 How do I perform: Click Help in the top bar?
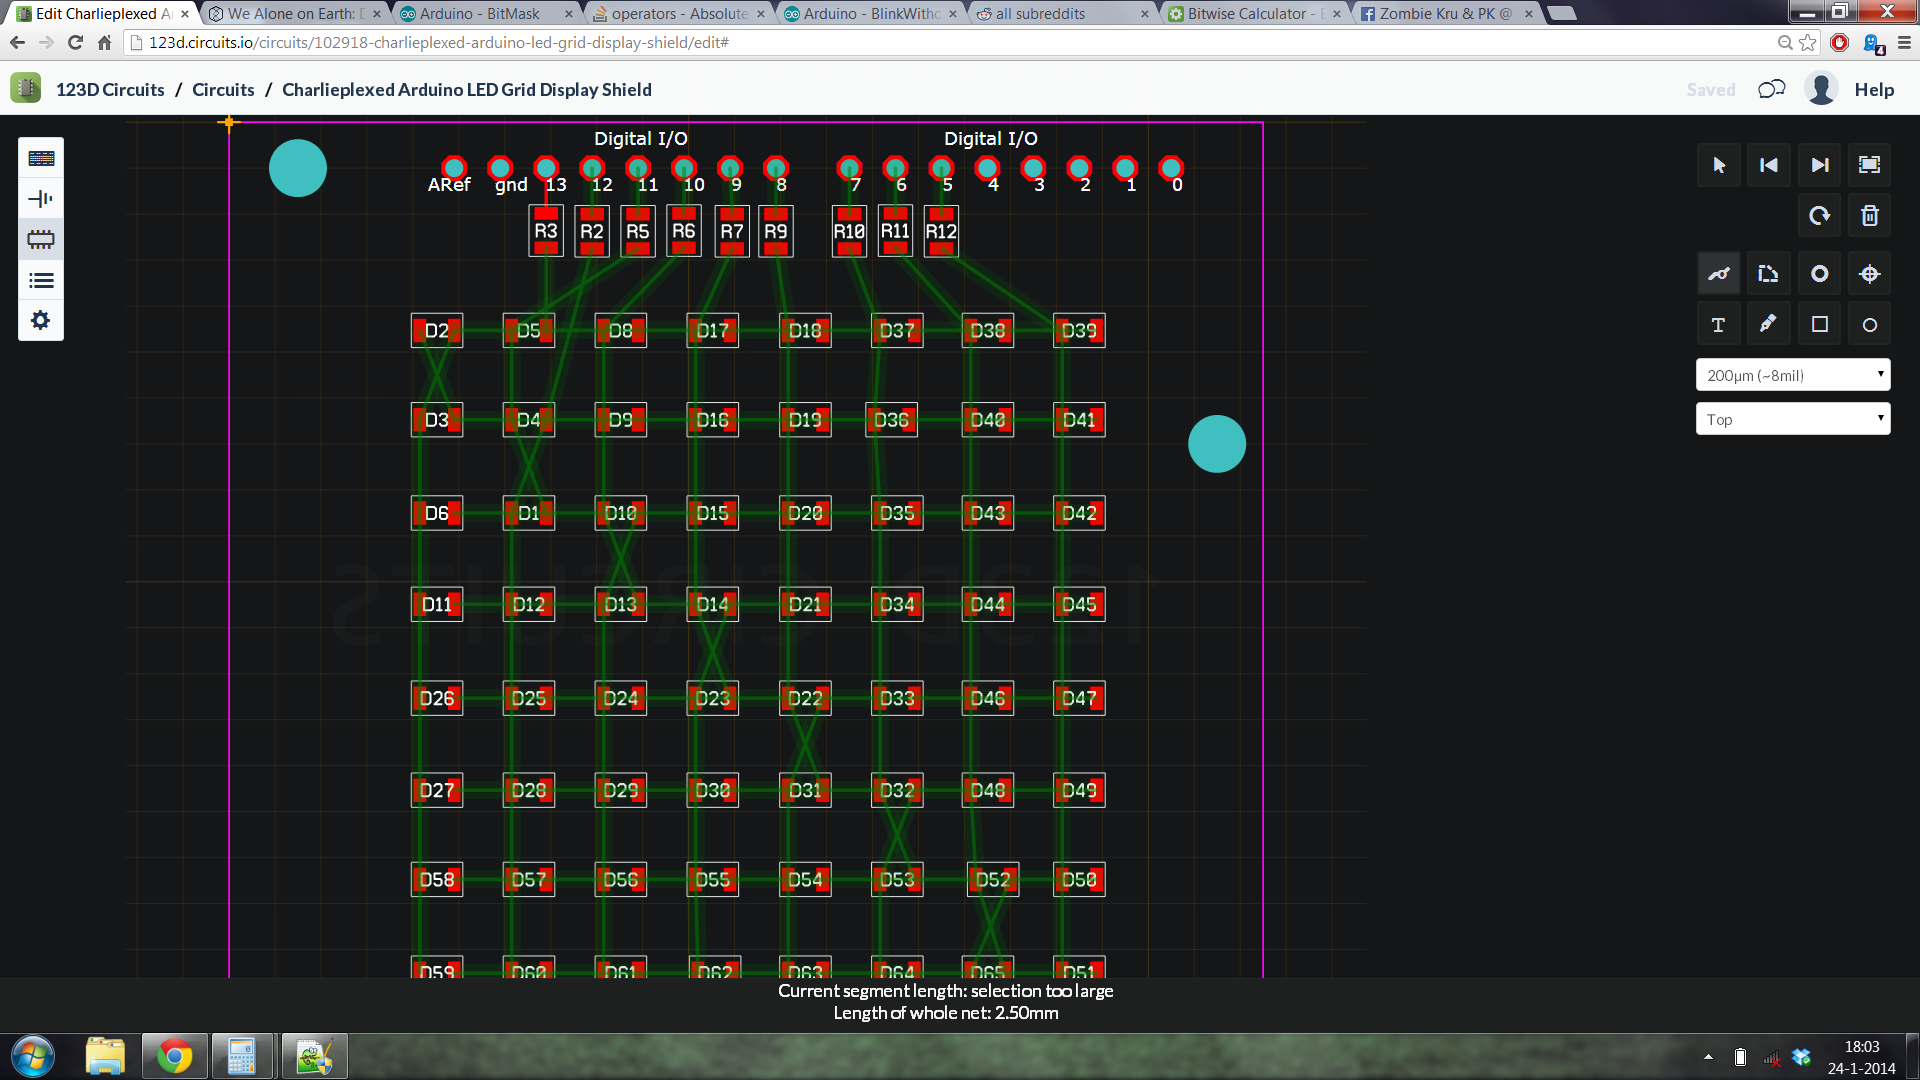tap(1875, 89)
